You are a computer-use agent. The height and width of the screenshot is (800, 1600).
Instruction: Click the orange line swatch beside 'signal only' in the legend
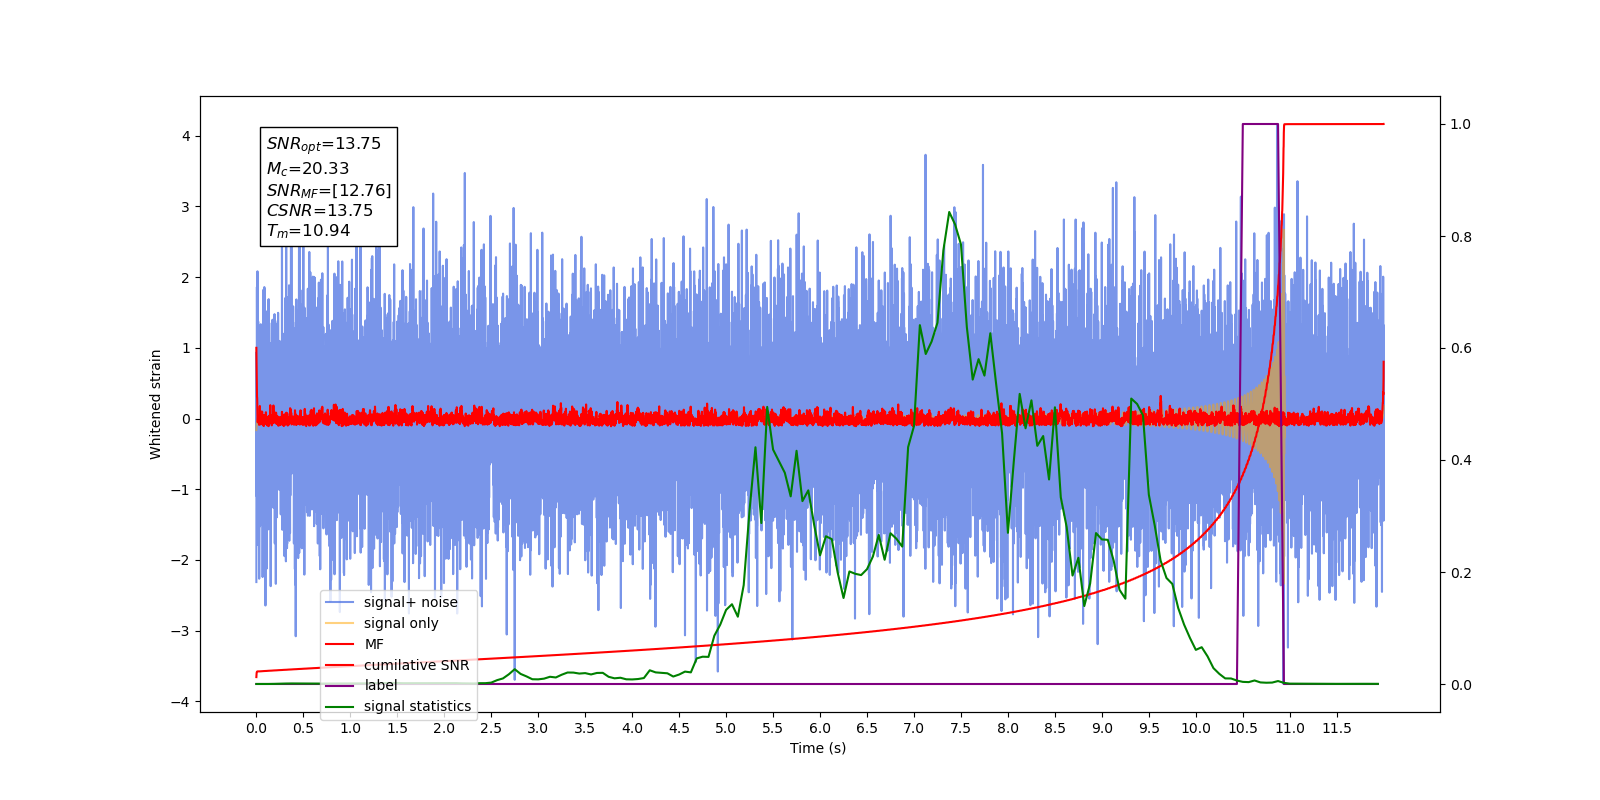coord(340,623)
